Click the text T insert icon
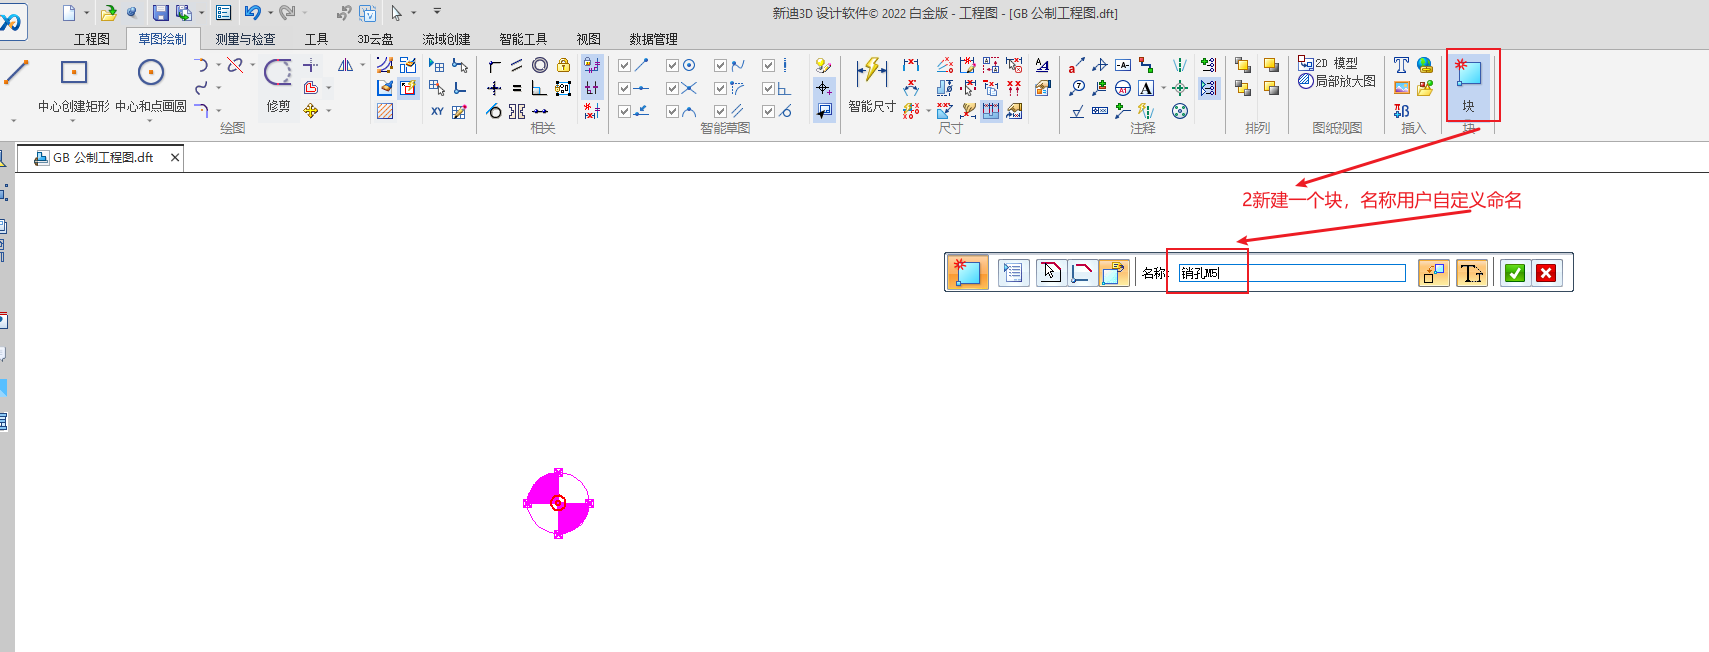1709x652 pixels. [1401, 65]
